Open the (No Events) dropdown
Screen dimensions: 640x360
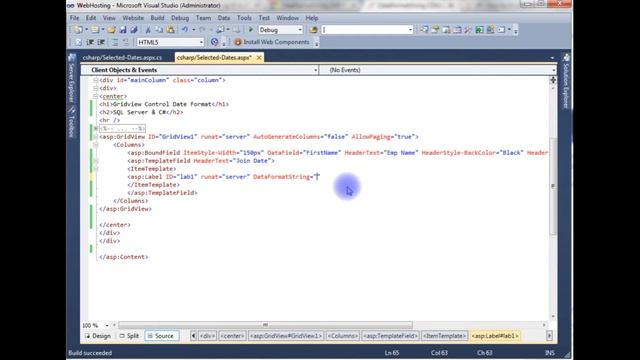pos(553,70)
